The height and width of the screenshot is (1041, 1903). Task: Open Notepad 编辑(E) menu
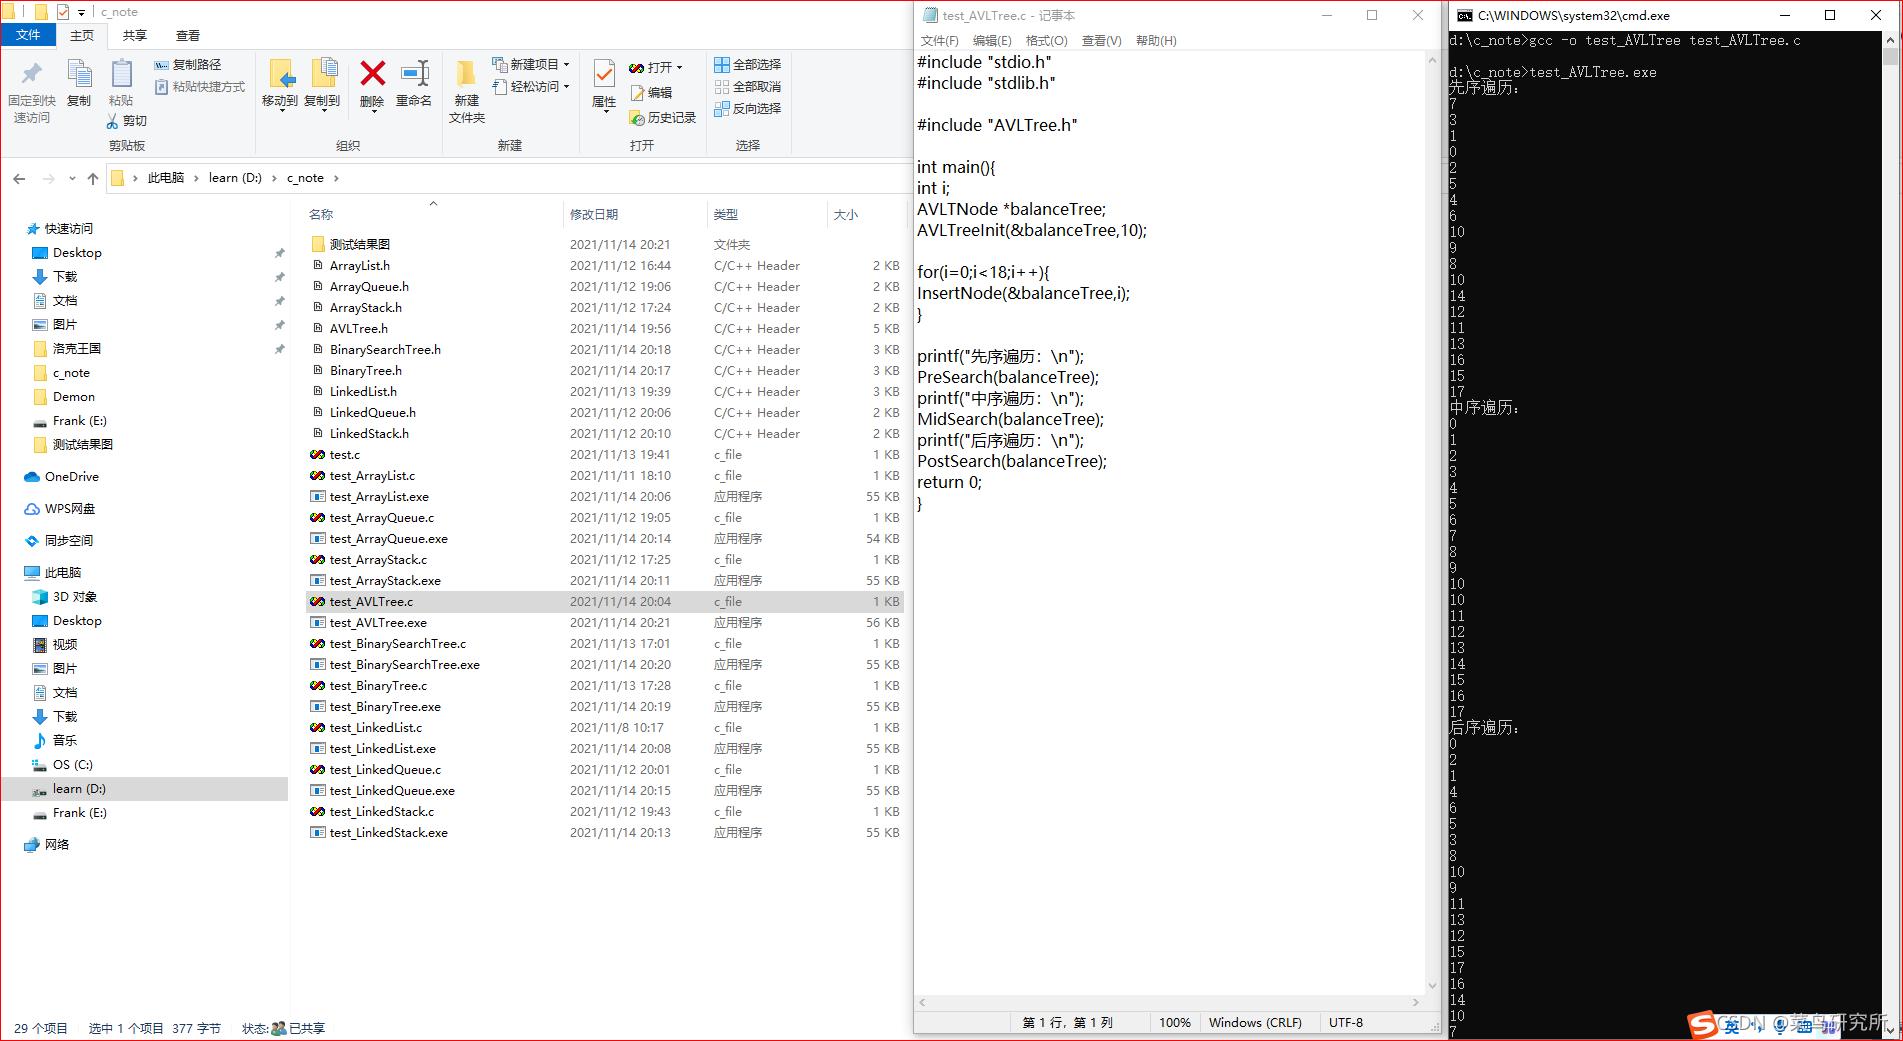(x=992, y=41)
